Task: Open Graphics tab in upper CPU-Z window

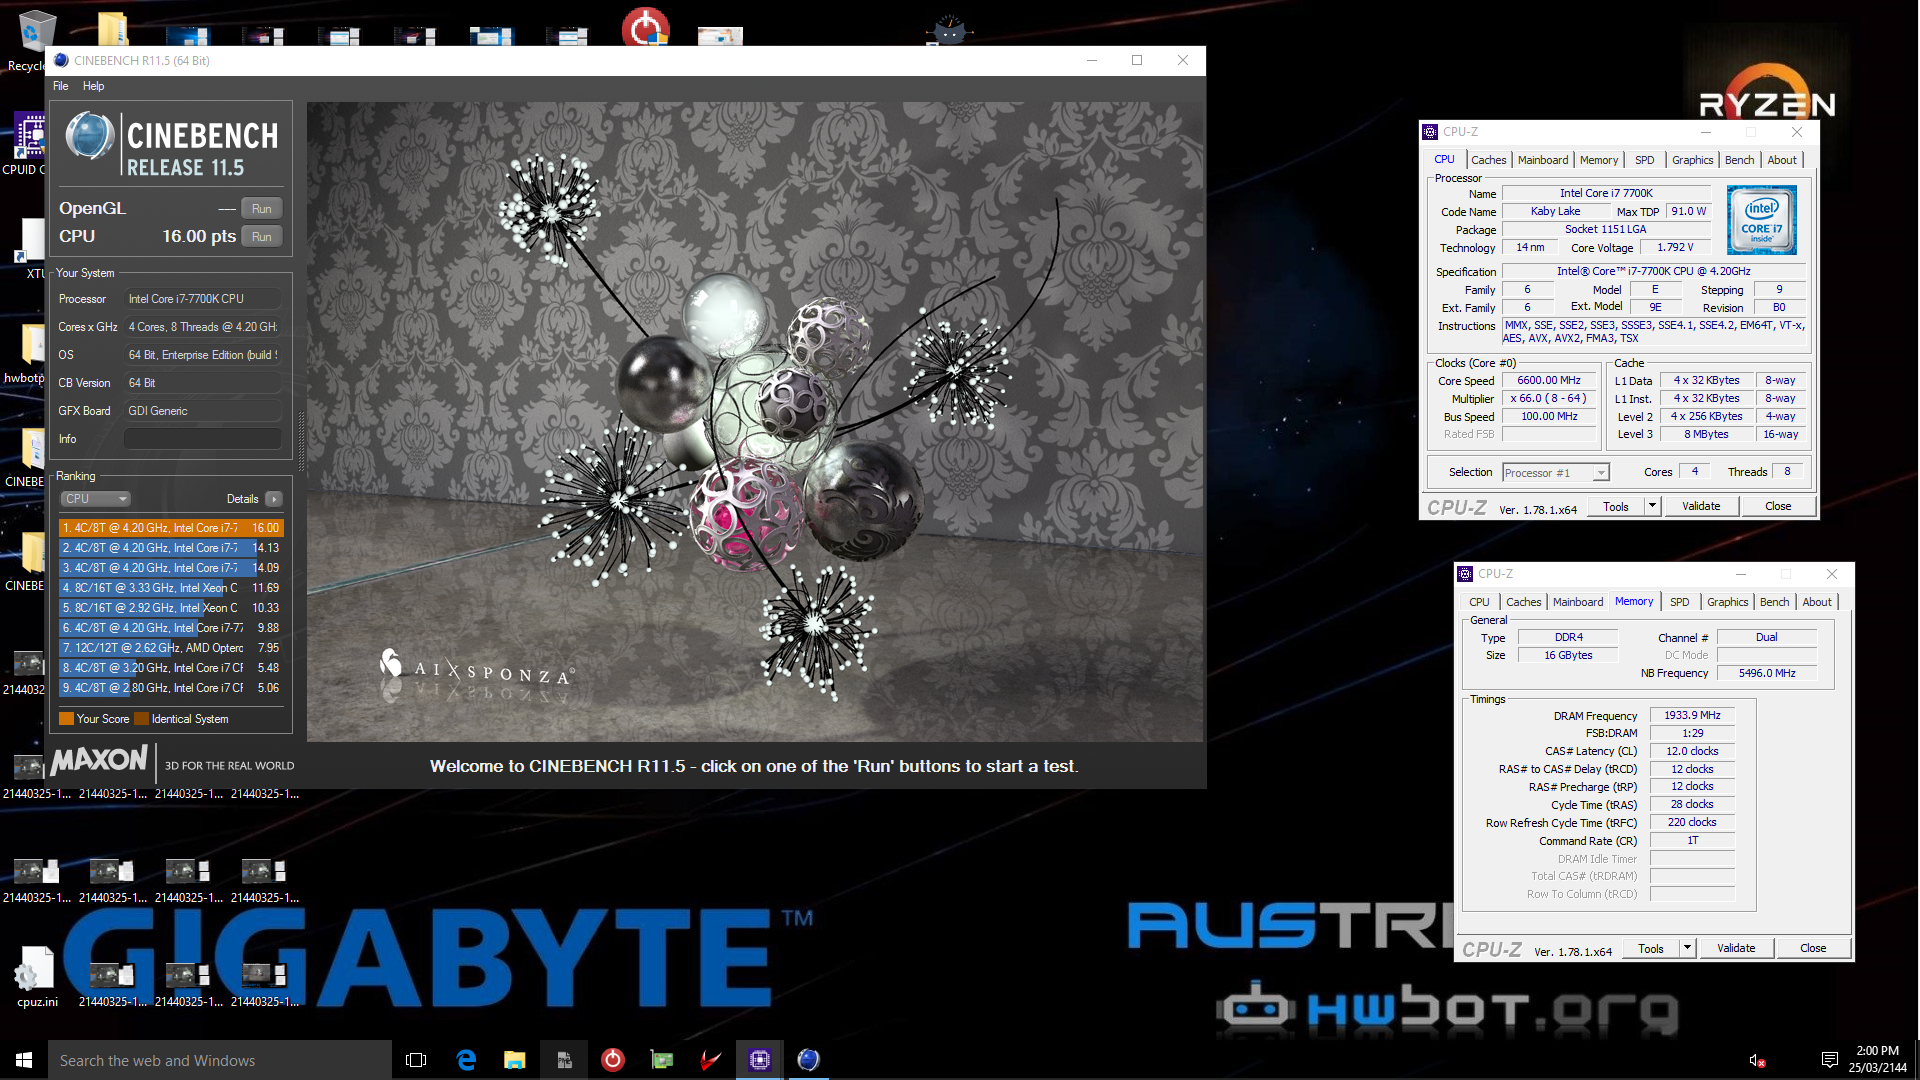Action: pos(1692,160)
